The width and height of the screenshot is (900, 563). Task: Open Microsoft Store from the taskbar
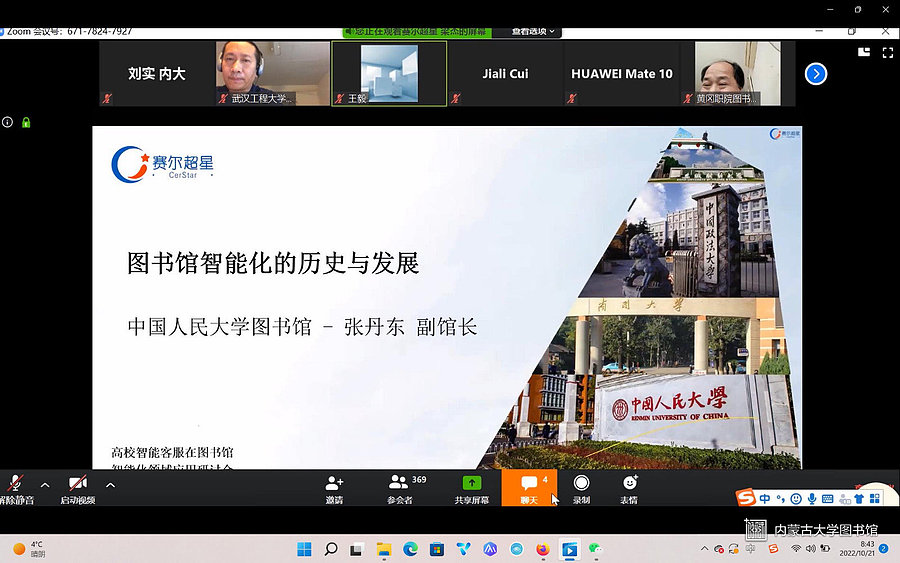coord(437,550)
